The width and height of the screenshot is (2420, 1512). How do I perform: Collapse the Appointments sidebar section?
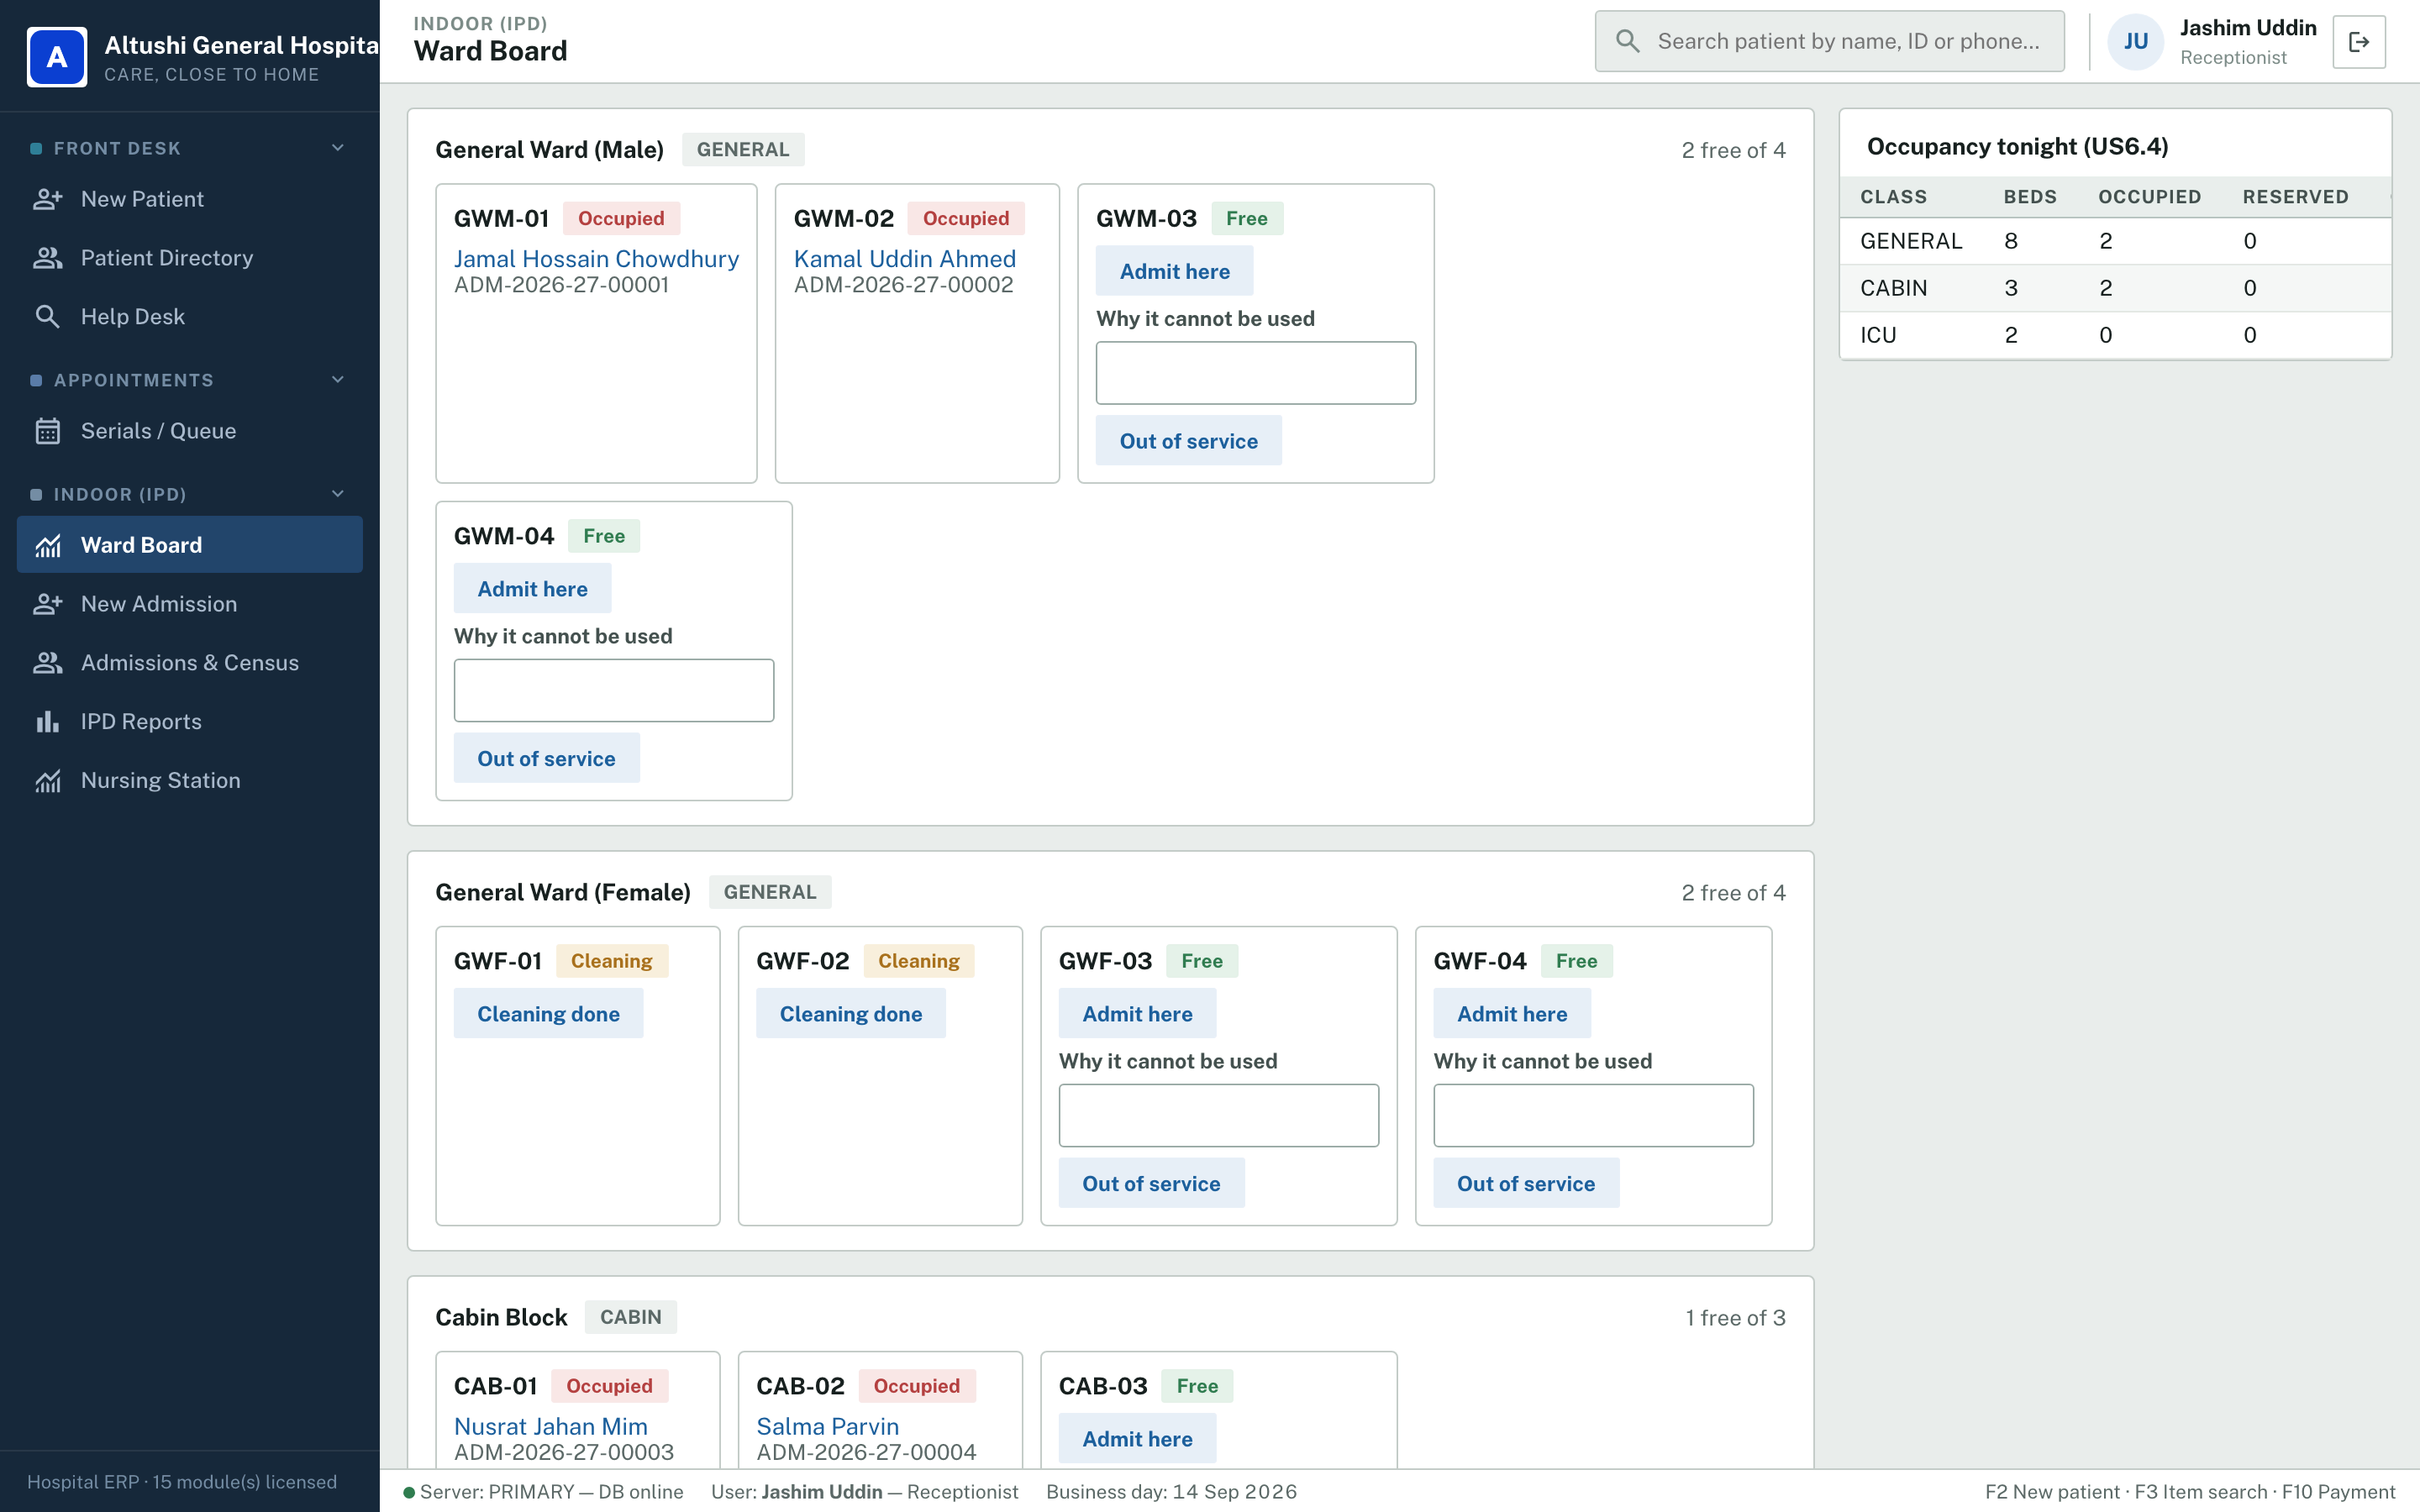tap(338, 380)
